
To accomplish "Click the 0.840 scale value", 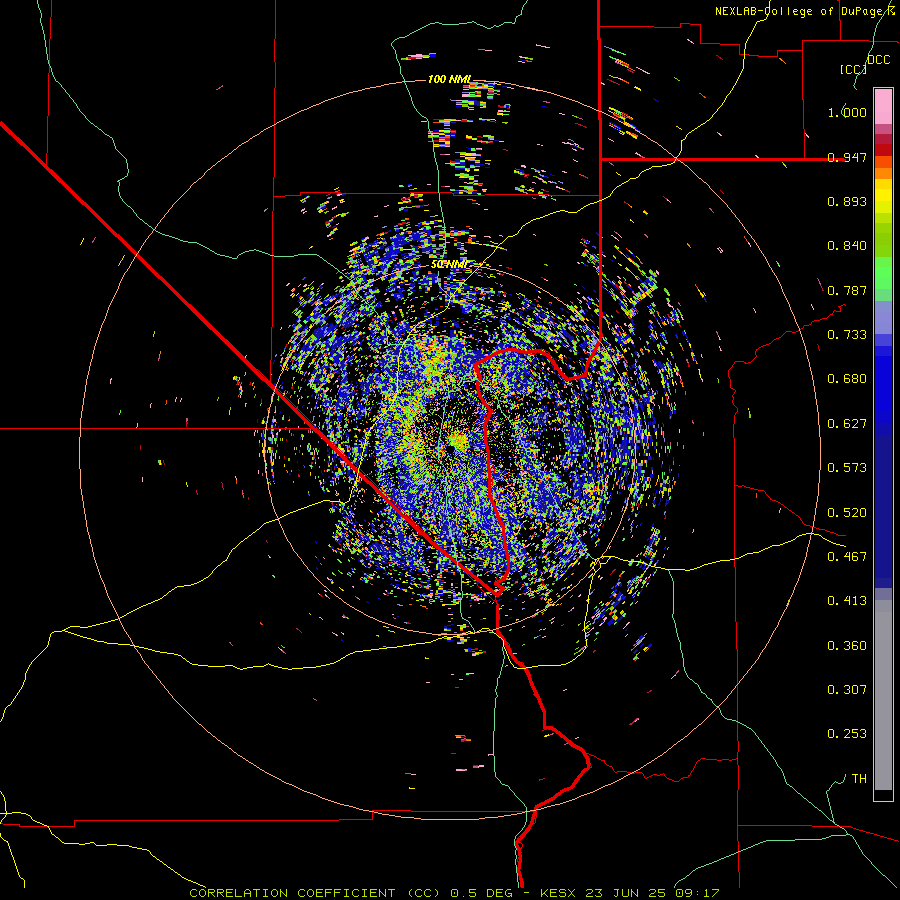I will coord(847,246).
